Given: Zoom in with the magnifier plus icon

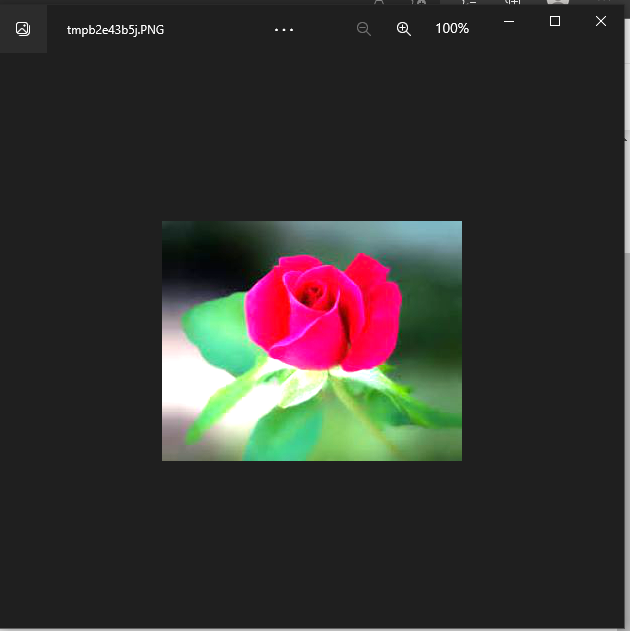Looking at the screenshot, I should [x=404, y=29].
